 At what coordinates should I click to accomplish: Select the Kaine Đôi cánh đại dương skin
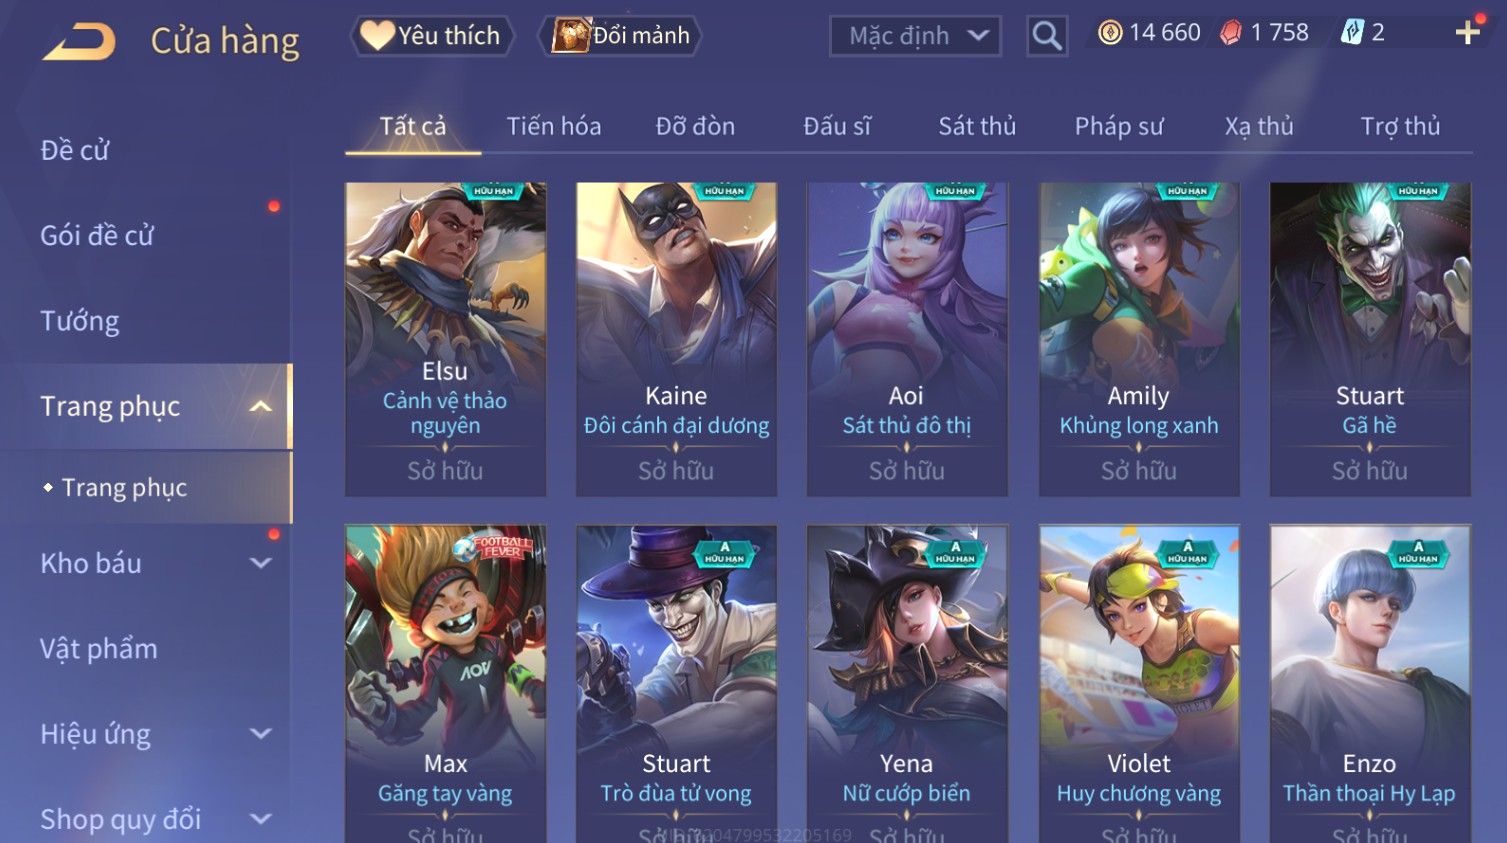[x=676, y=339]
